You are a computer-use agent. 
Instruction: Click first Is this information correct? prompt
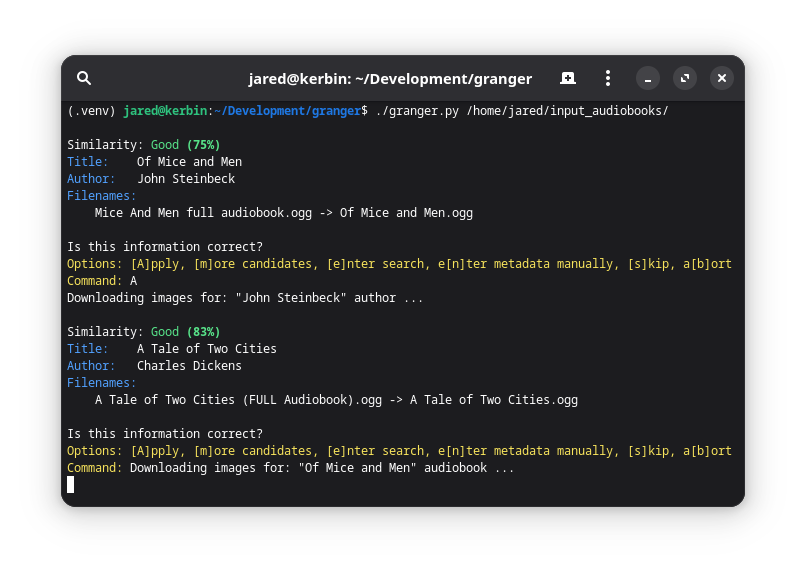[x=165, y=247]
